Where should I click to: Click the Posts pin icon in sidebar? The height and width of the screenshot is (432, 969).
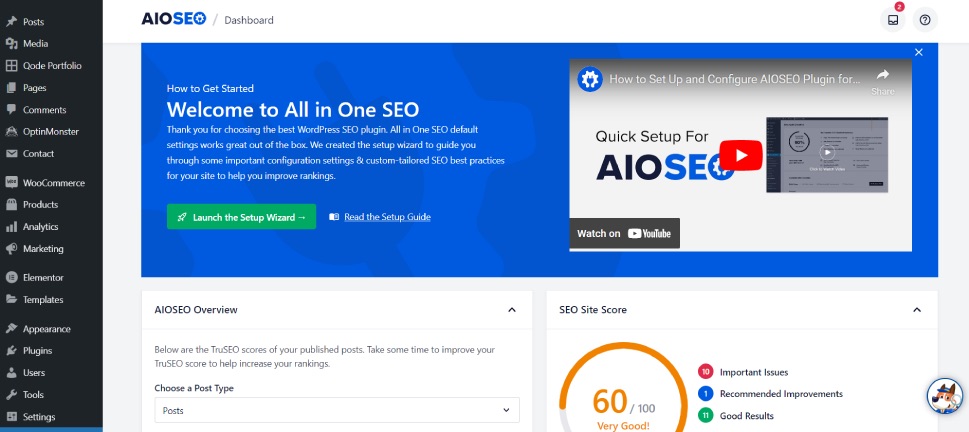pos(11,22)
